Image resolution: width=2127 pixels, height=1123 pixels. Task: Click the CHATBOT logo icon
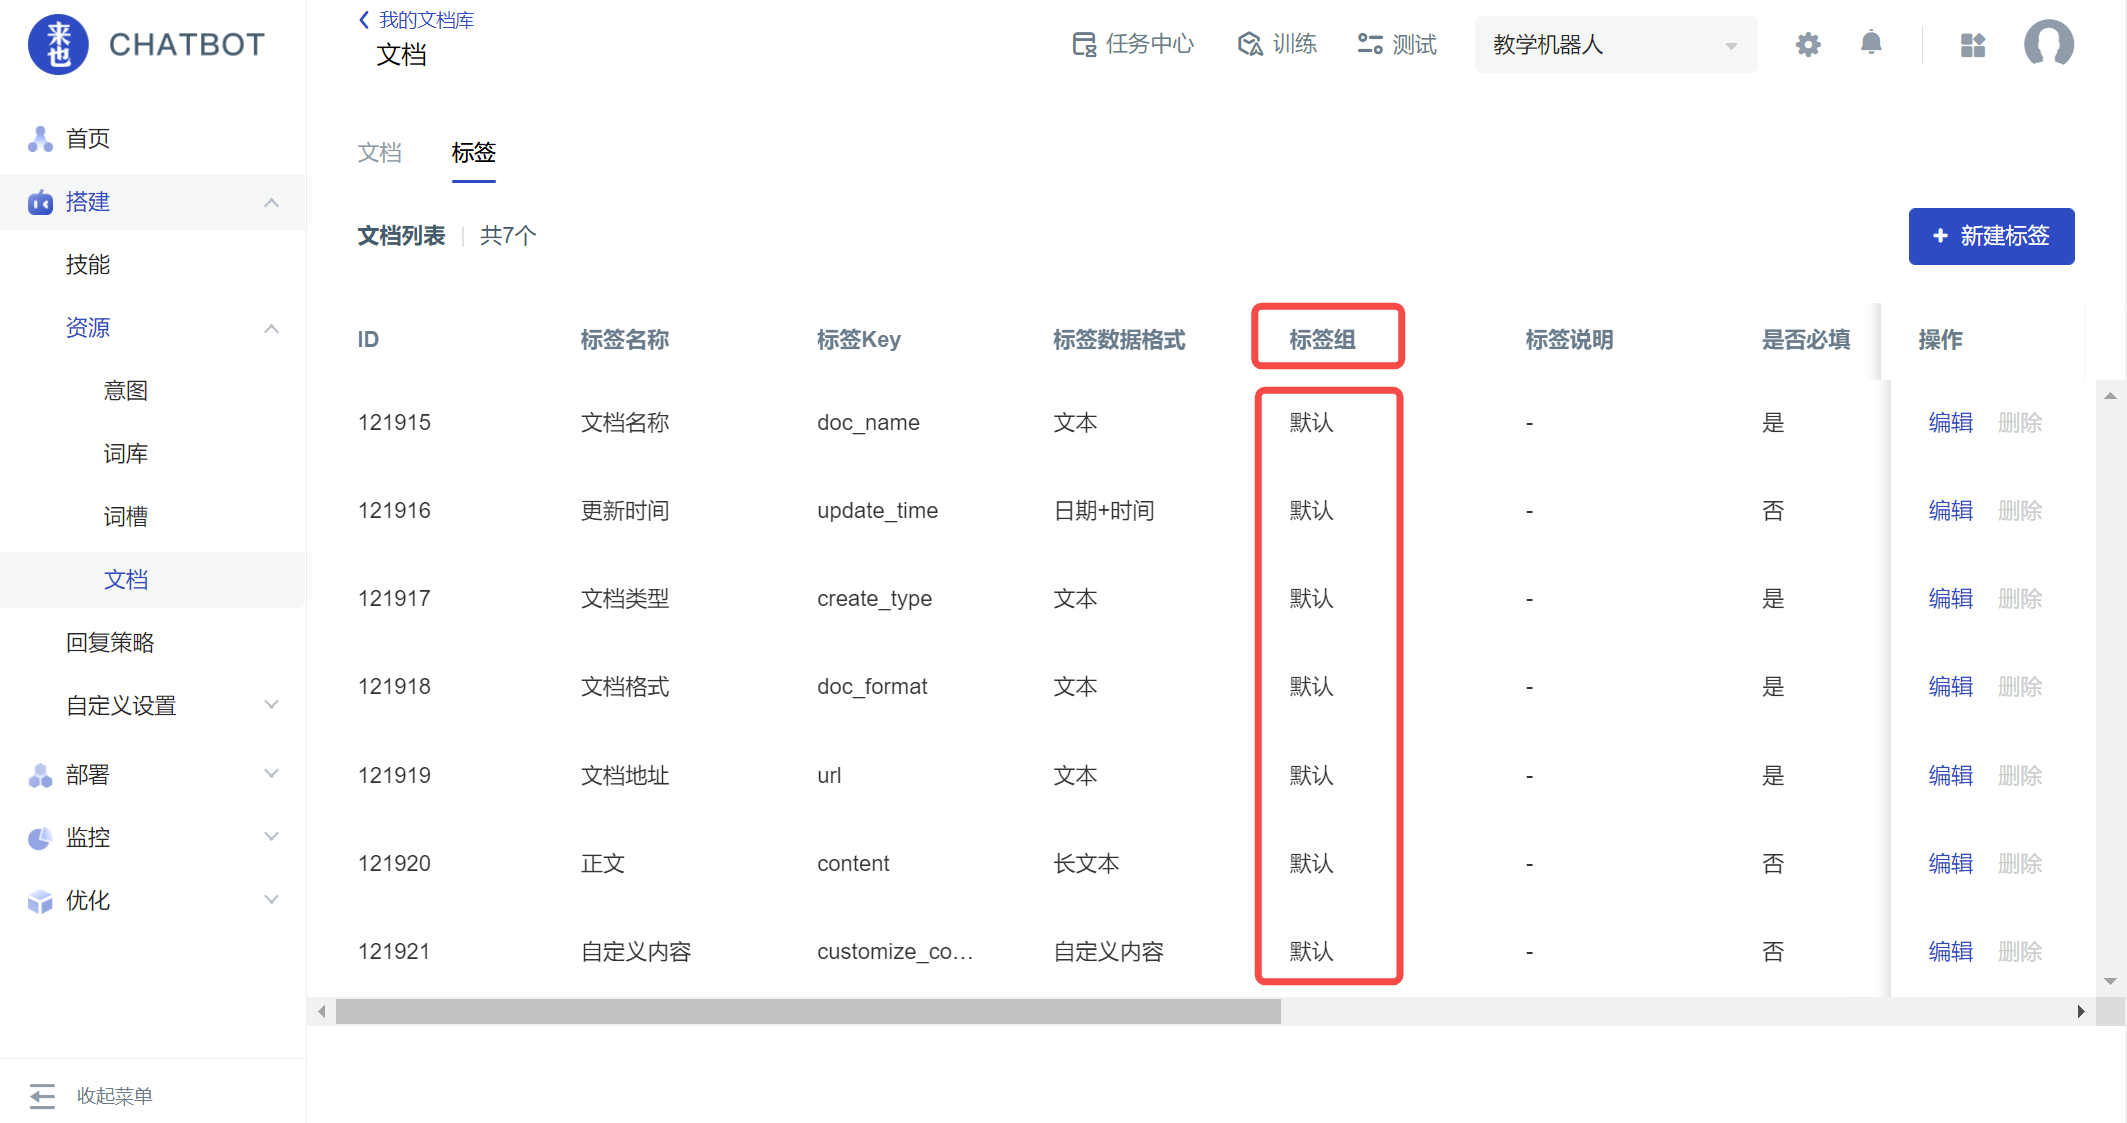coord(58,45)
